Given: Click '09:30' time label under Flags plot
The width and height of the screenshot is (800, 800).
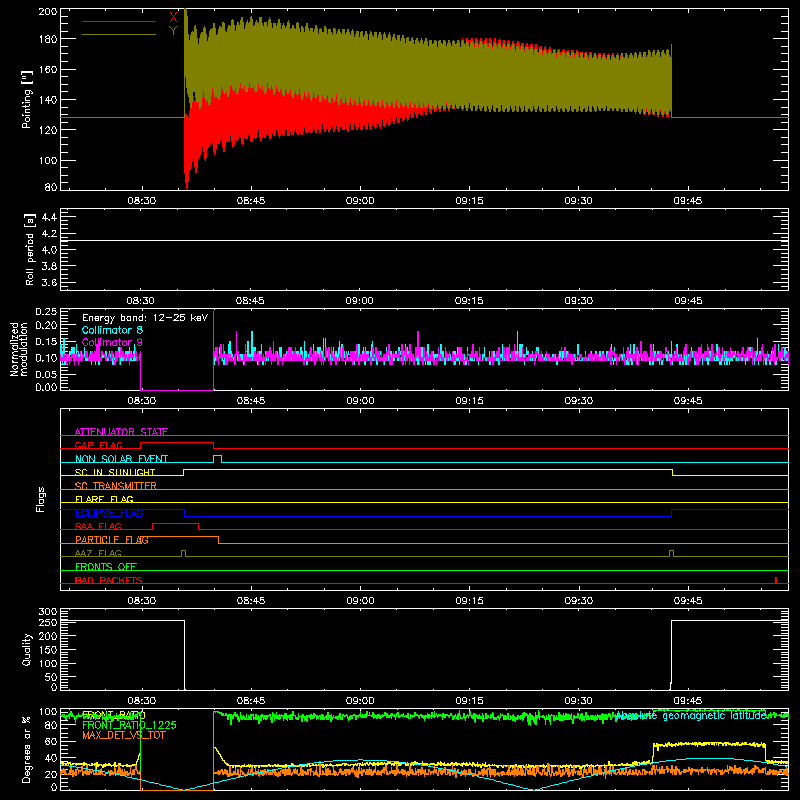Looking at the screenshot, I should click(579, 601).
